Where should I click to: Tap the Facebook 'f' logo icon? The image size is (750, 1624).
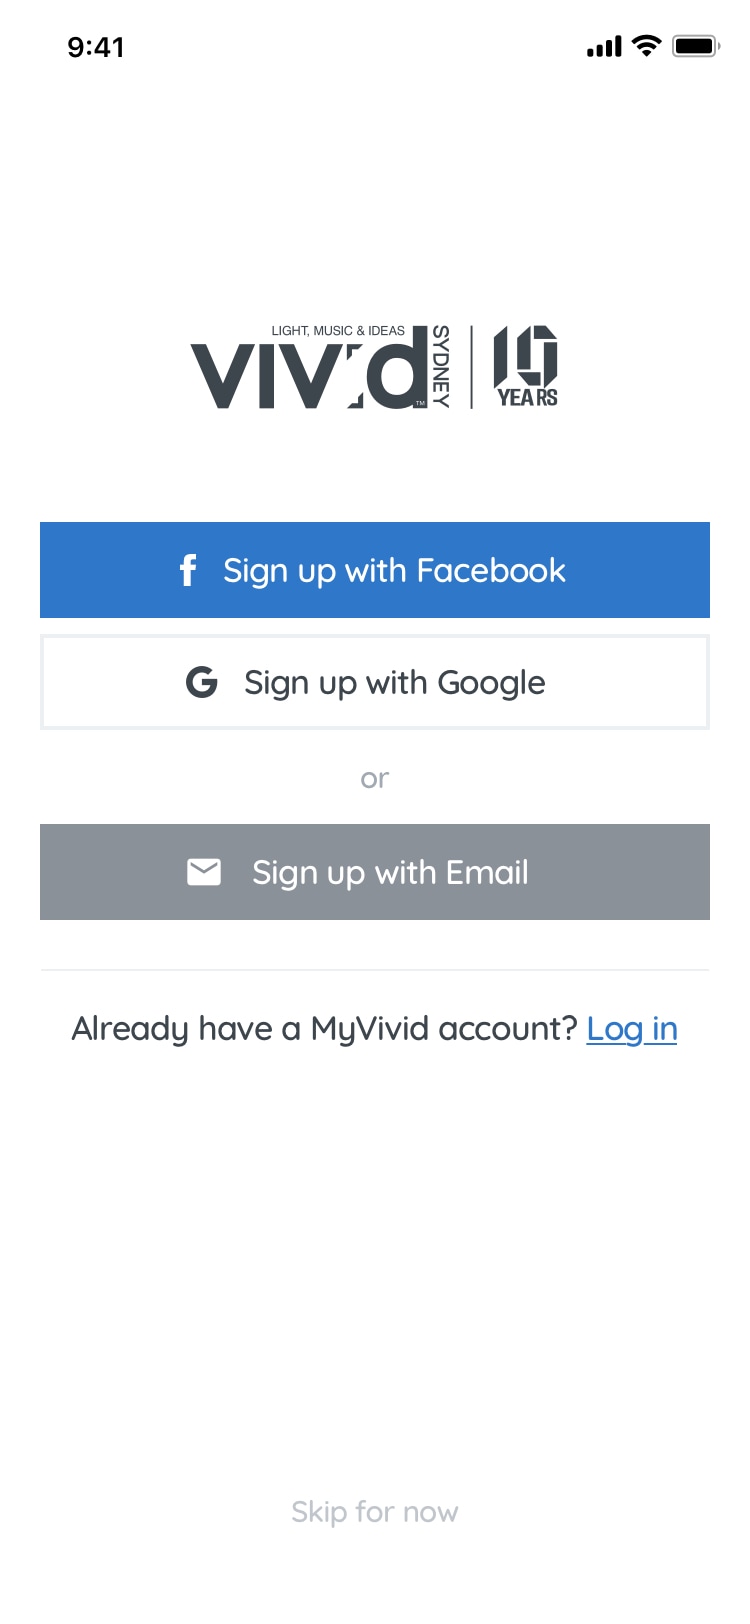[x=187, y=570]
